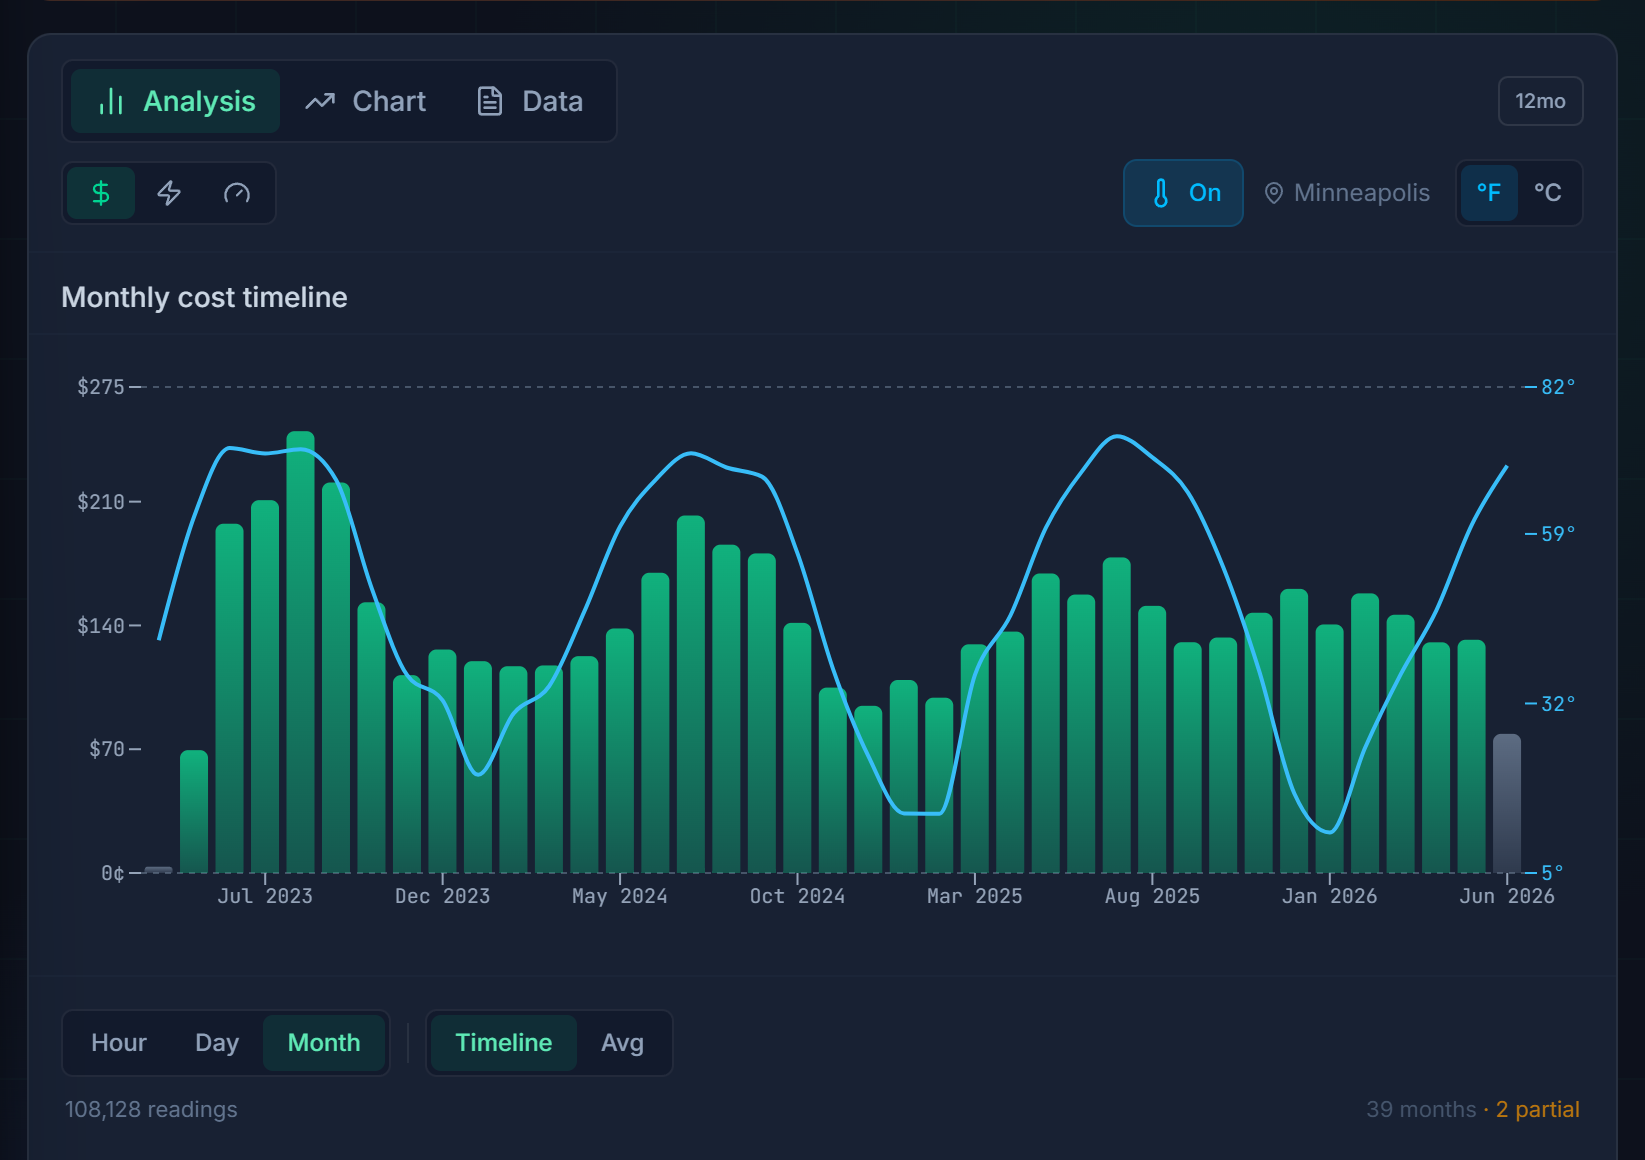Switch temperature units to °F
Viewport: 1645px width, 1160px height.
click(x=1489, y=193)
